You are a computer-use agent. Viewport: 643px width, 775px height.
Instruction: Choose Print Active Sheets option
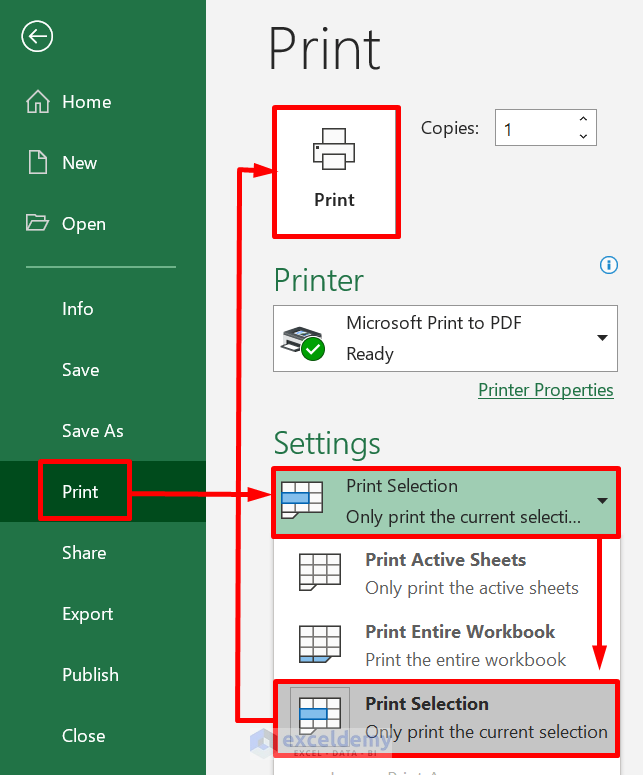[445, 573]
